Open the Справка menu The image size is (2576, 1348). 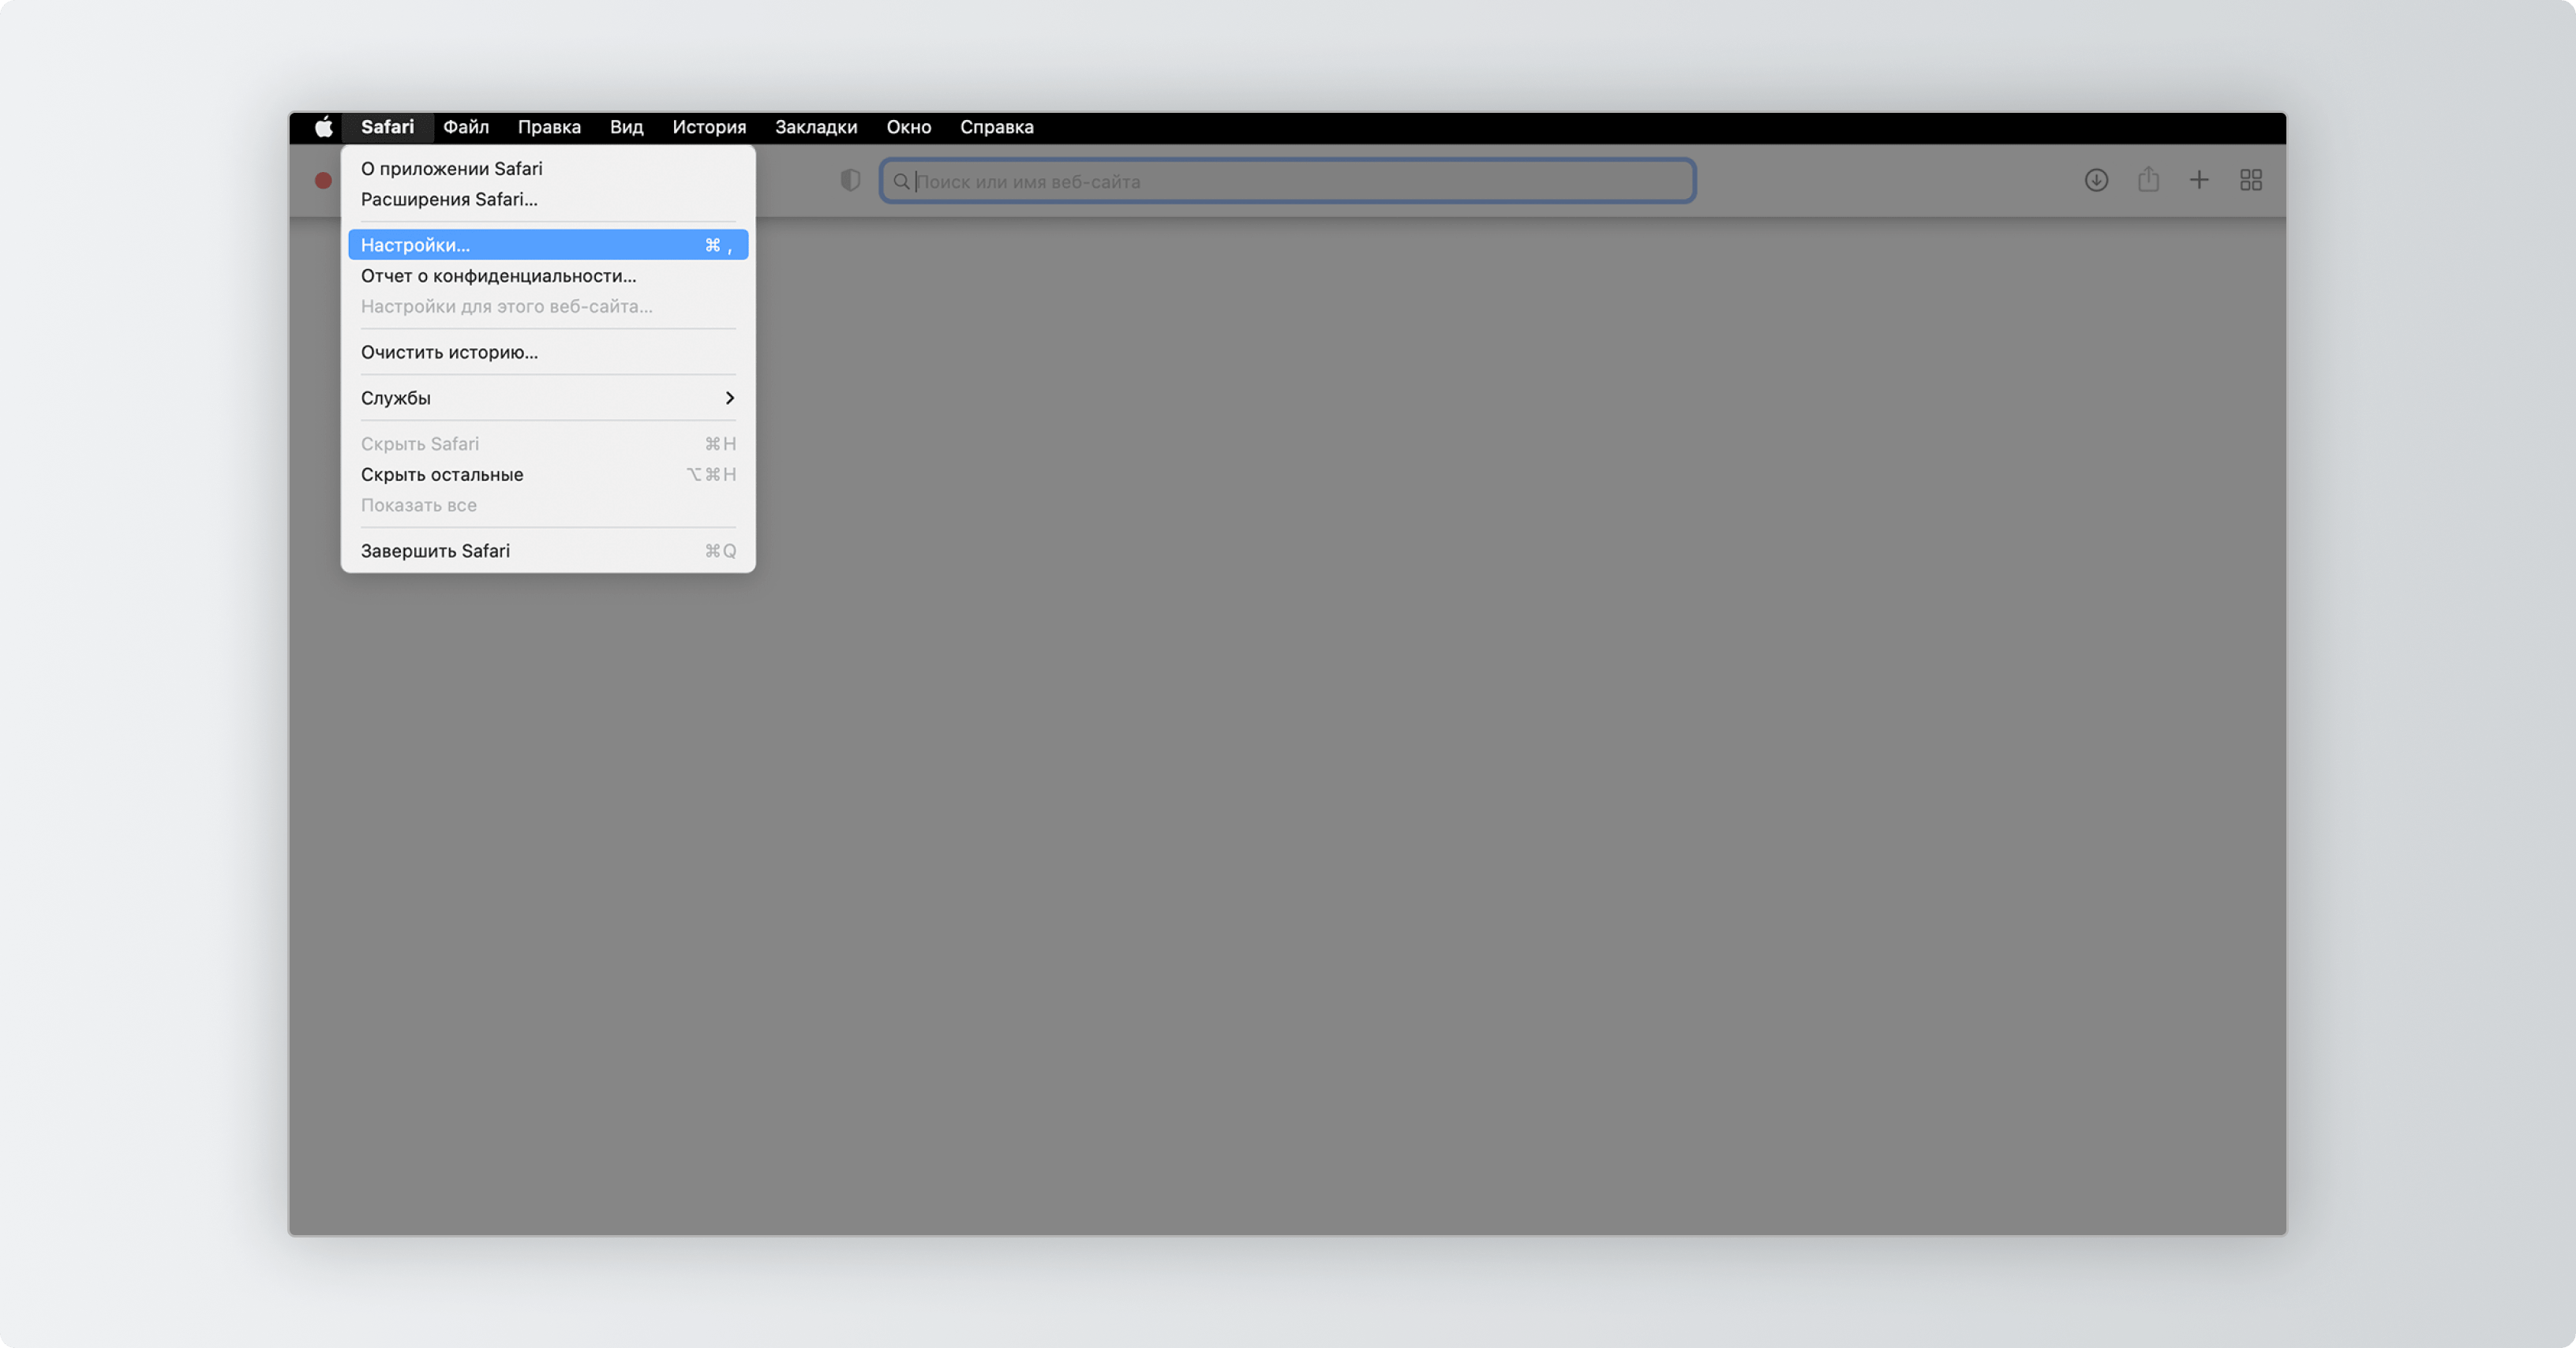[x=997, y=127]
